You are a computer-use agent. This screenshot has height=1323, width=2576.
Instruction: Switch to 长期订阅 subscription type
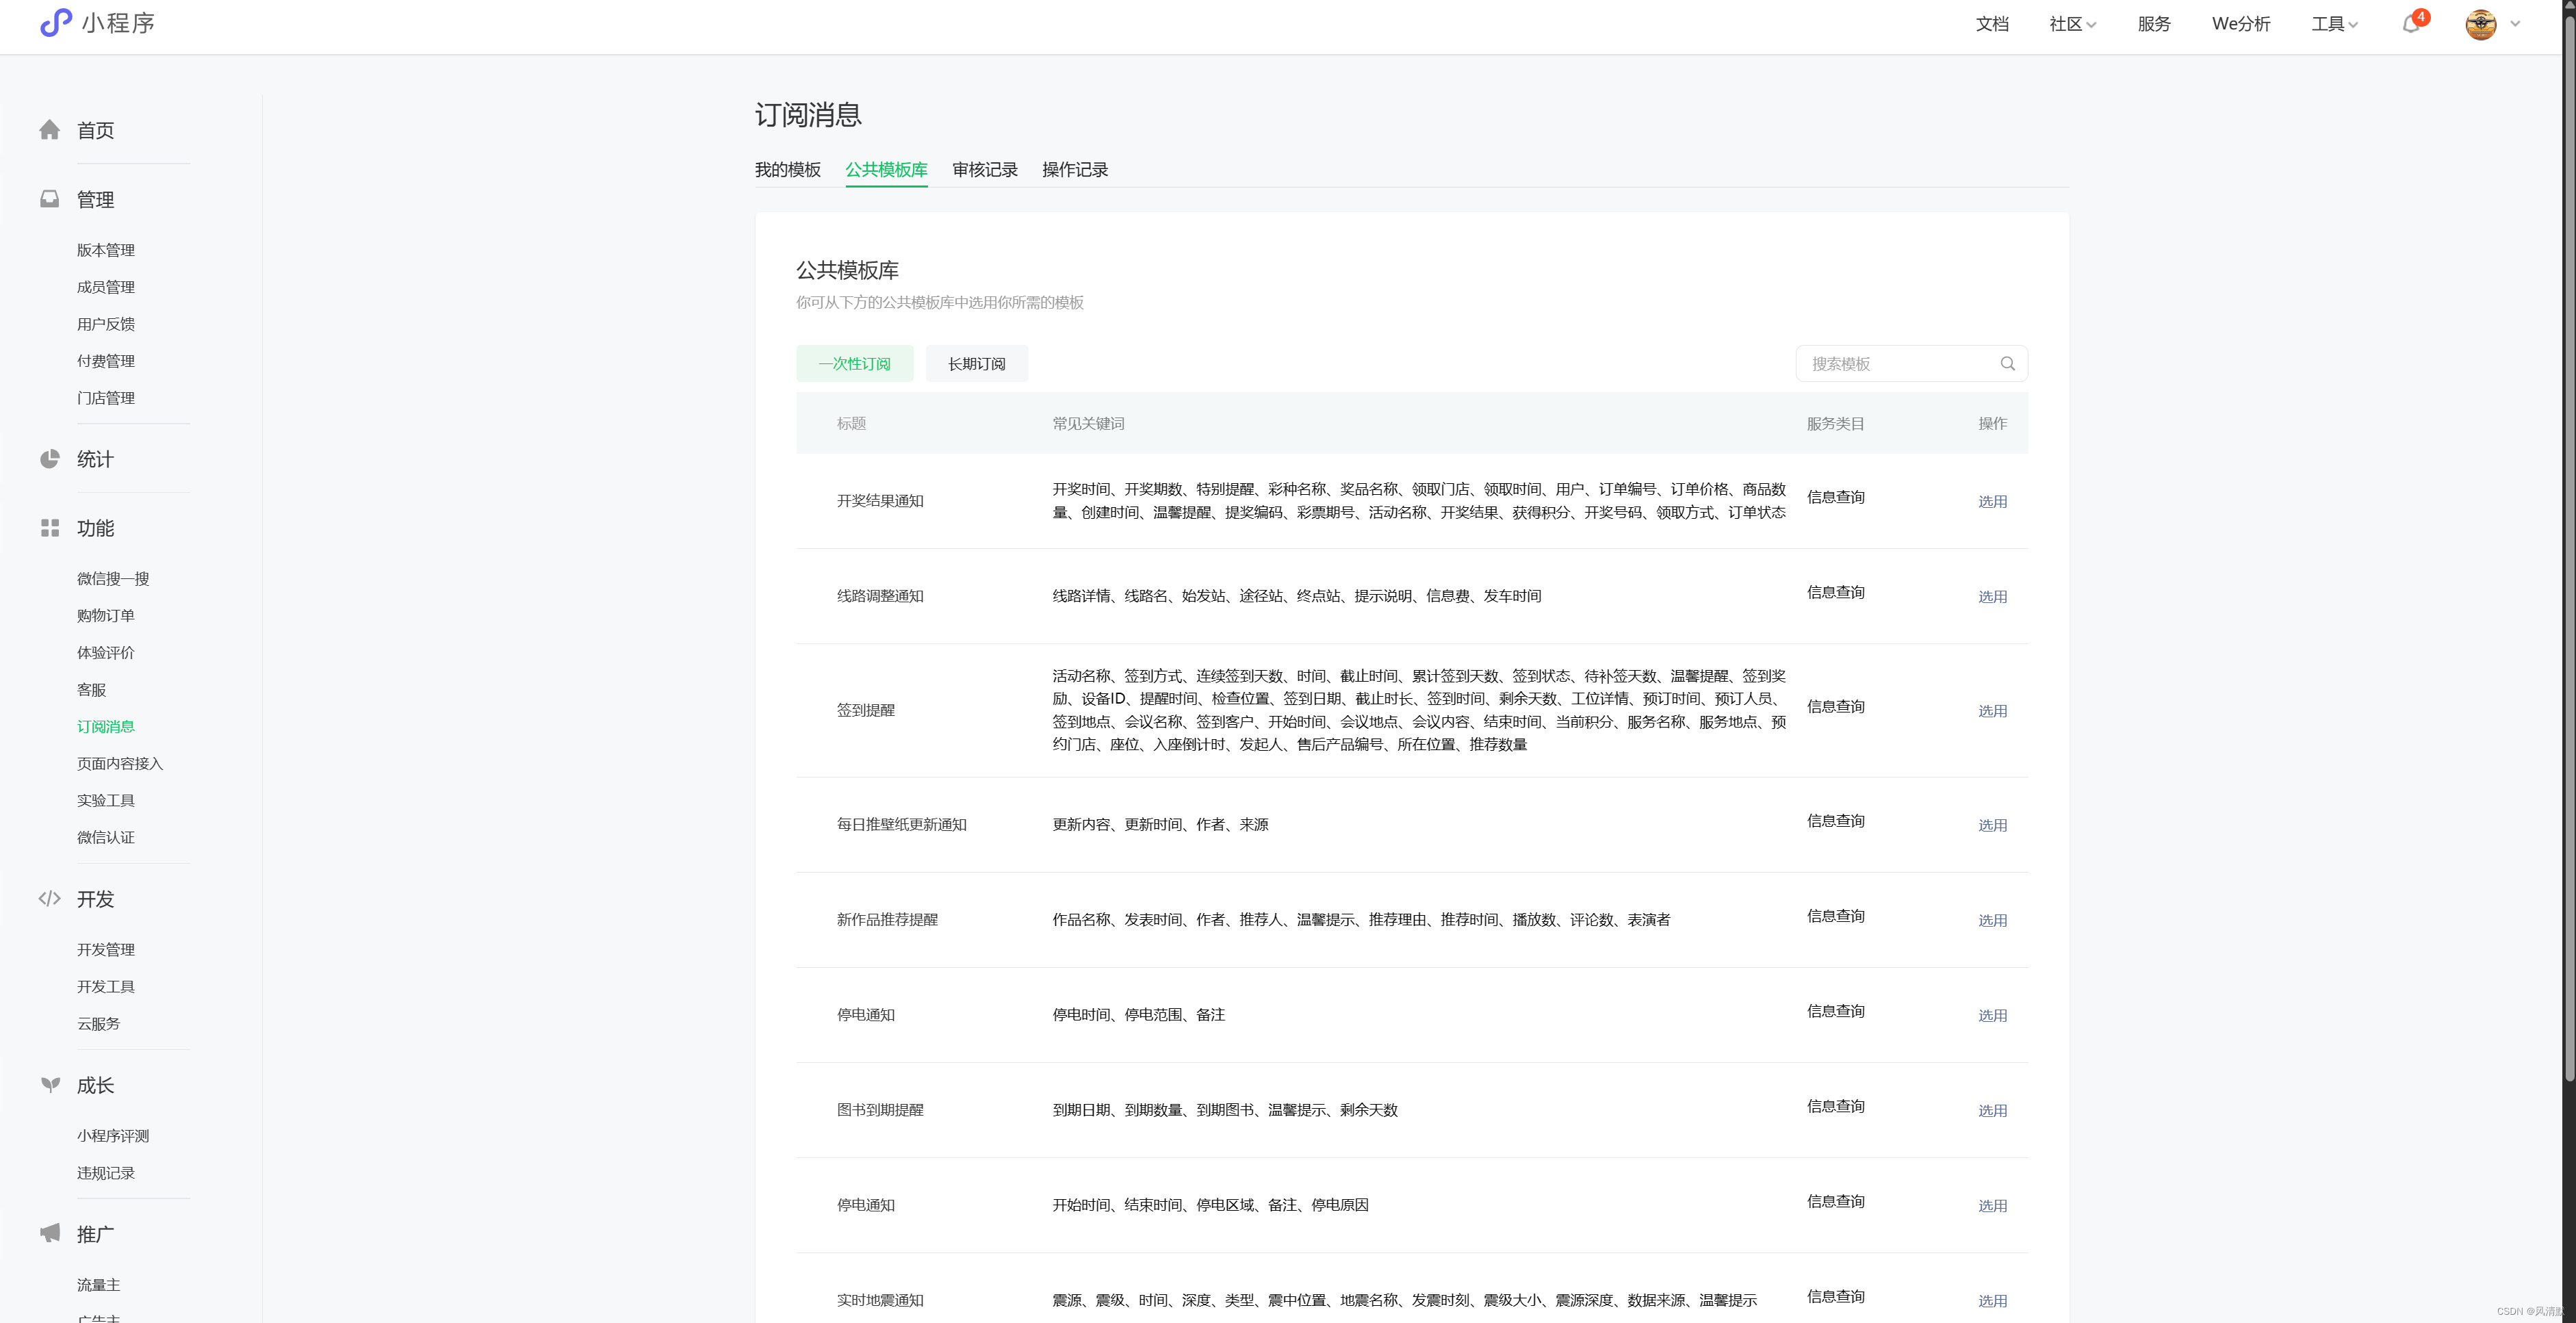[976, 364]
